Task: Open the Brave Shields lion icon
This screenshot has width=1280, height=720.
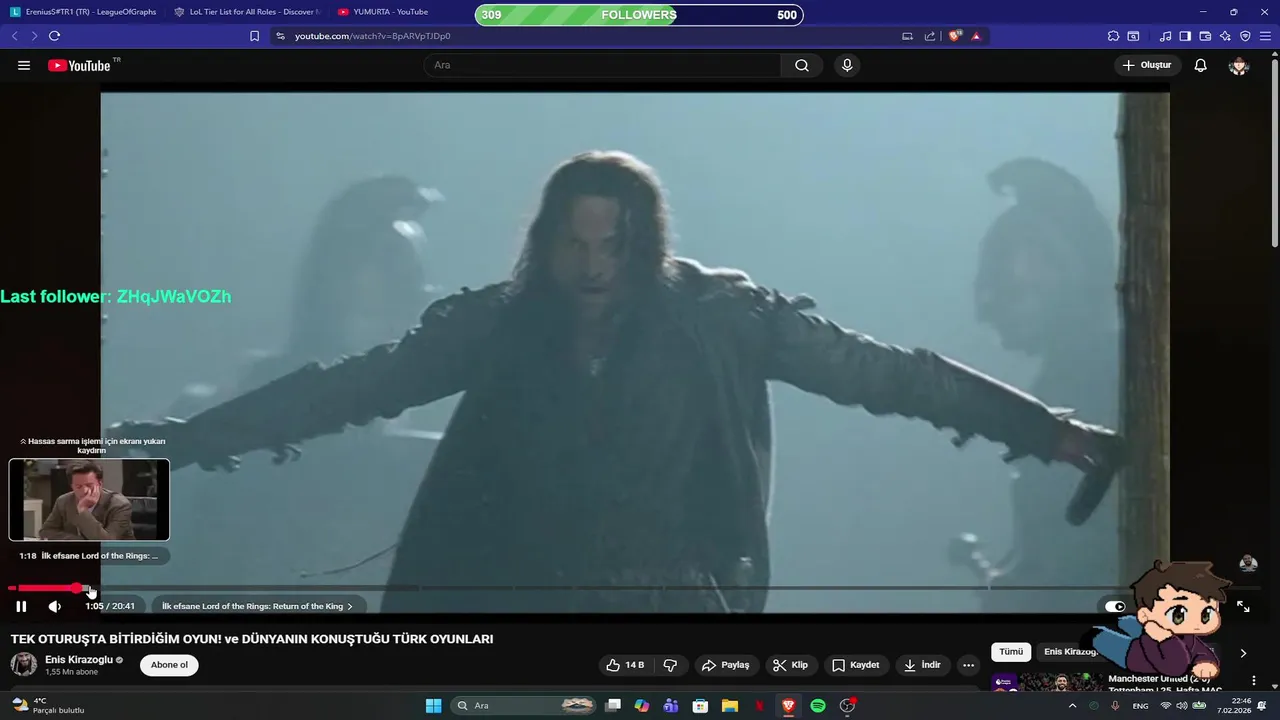Action: pyautogui.click(x=955, y=36)
